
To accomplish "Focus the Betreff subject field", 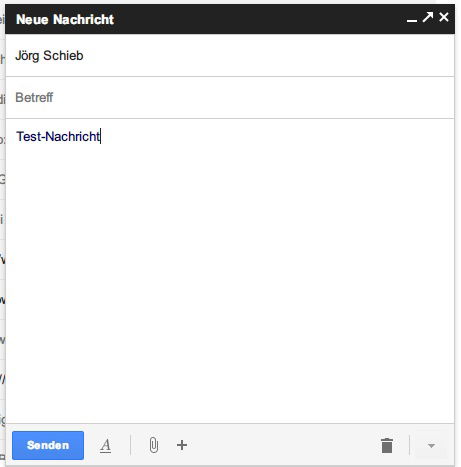I will (230, 98).
